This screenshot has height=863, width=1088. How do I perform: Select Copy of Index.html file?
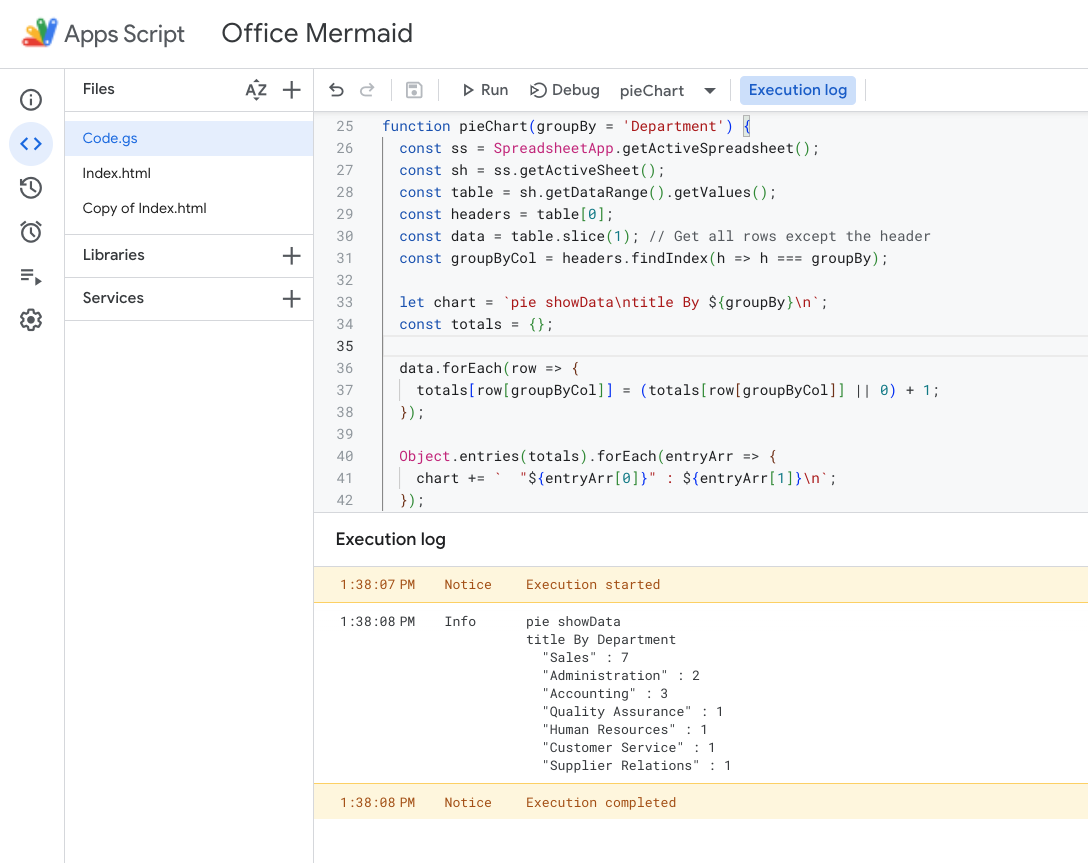pos(144,209)
